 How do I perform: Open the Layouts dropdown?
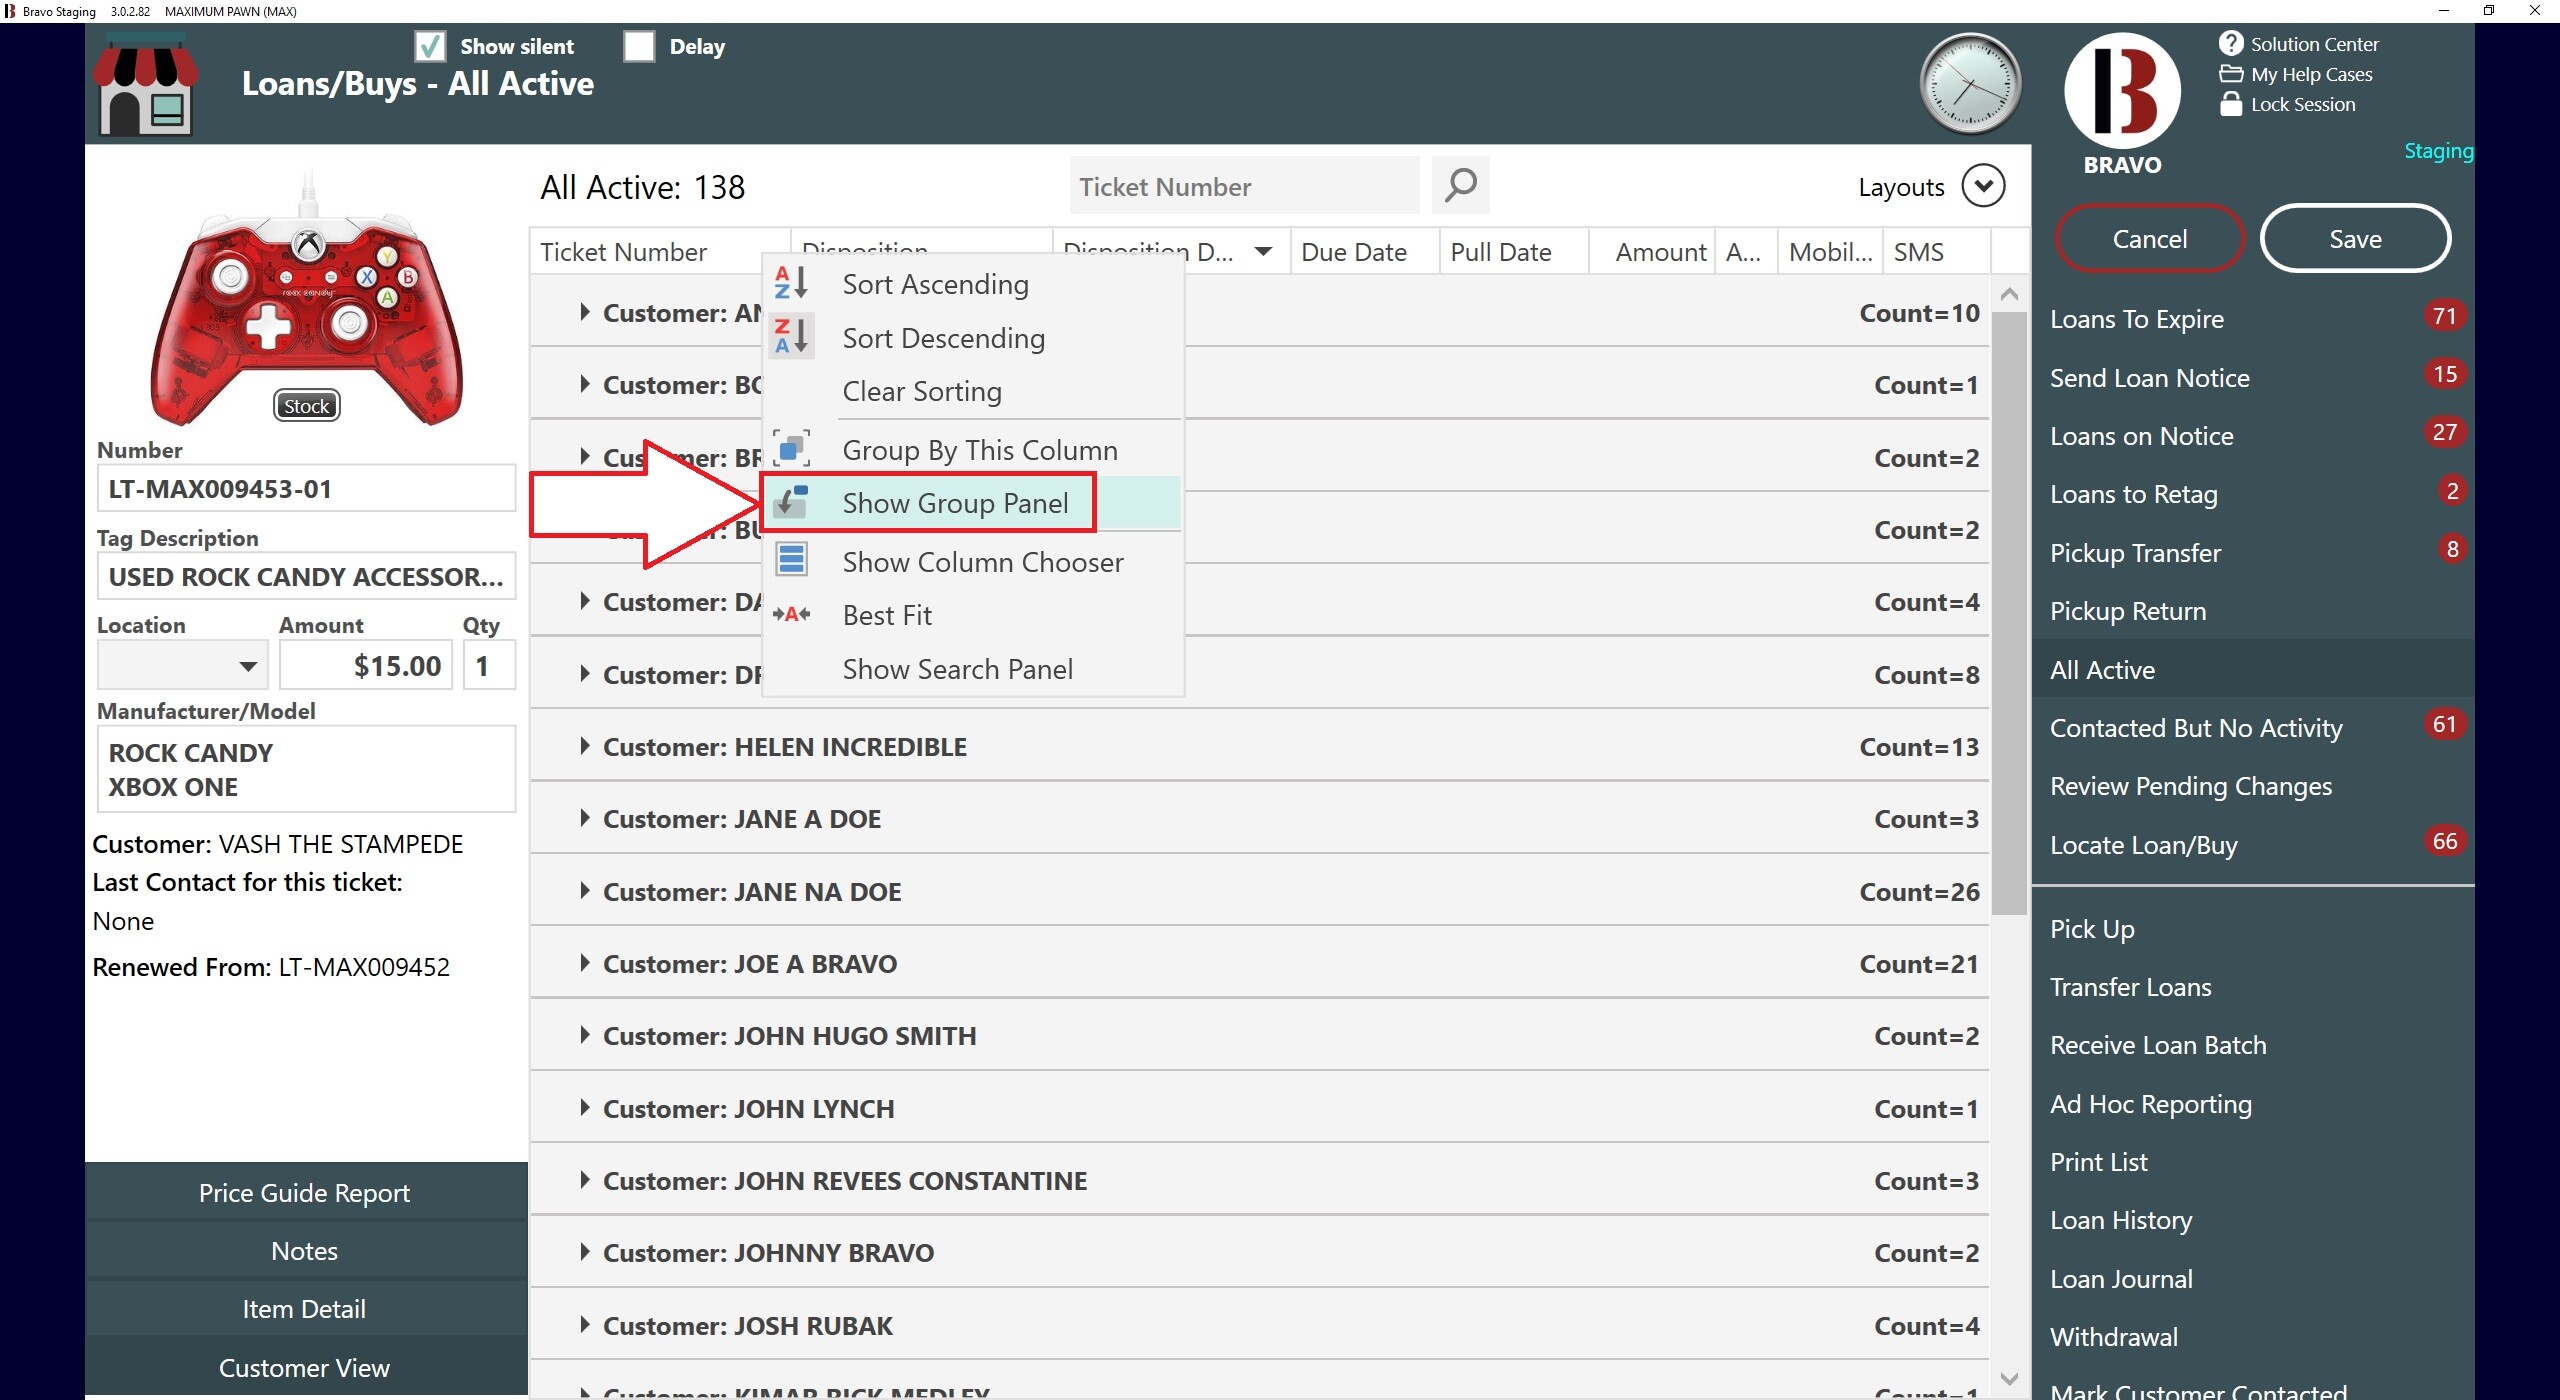(1984, 186)
